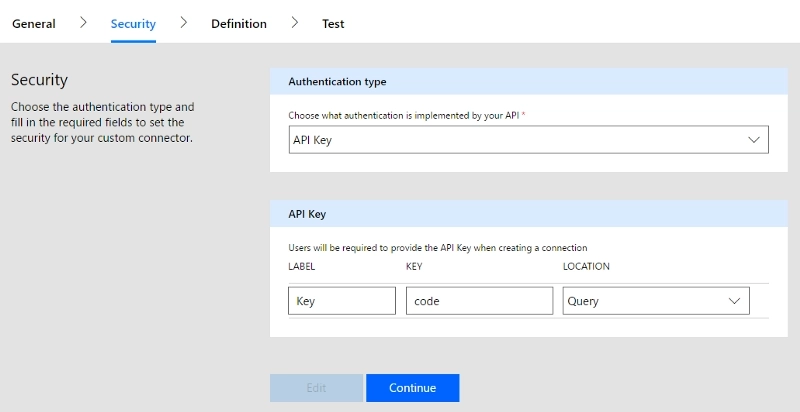Click the Key input field containing code
Screen dimensions: 800x412
(480, 301)
